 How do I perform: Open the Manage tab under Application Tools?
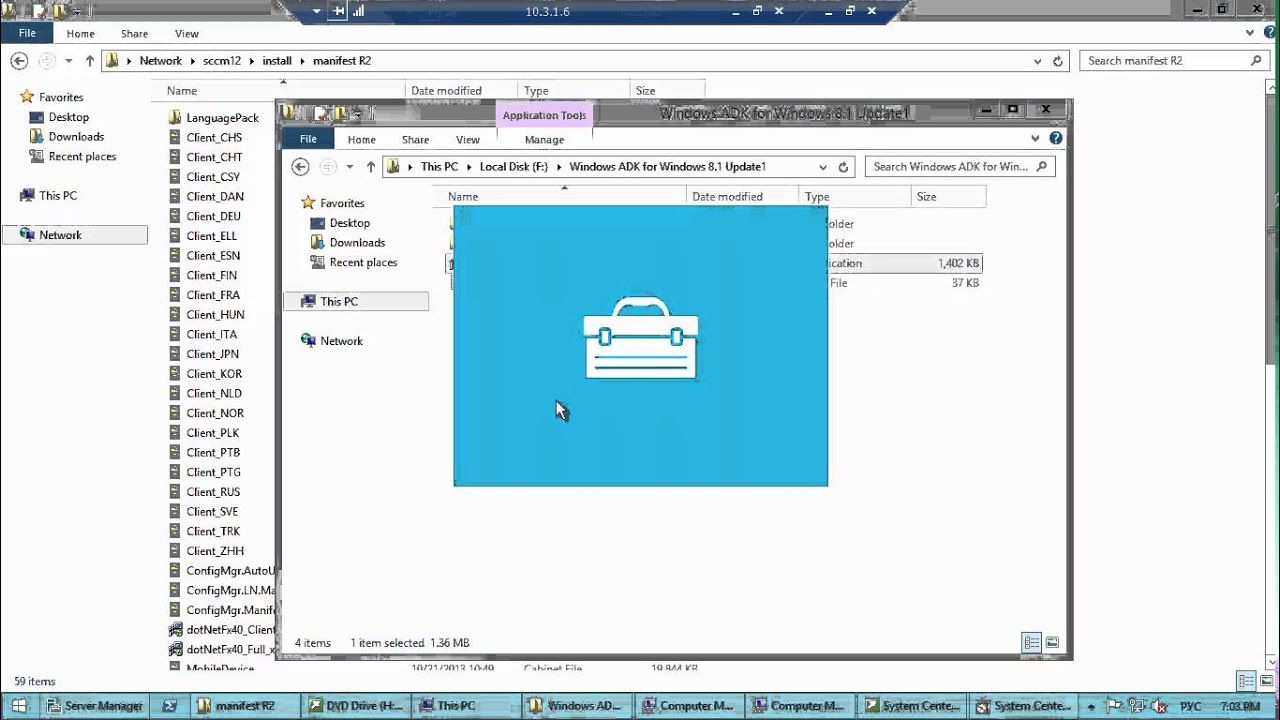(x=544, y=140)
